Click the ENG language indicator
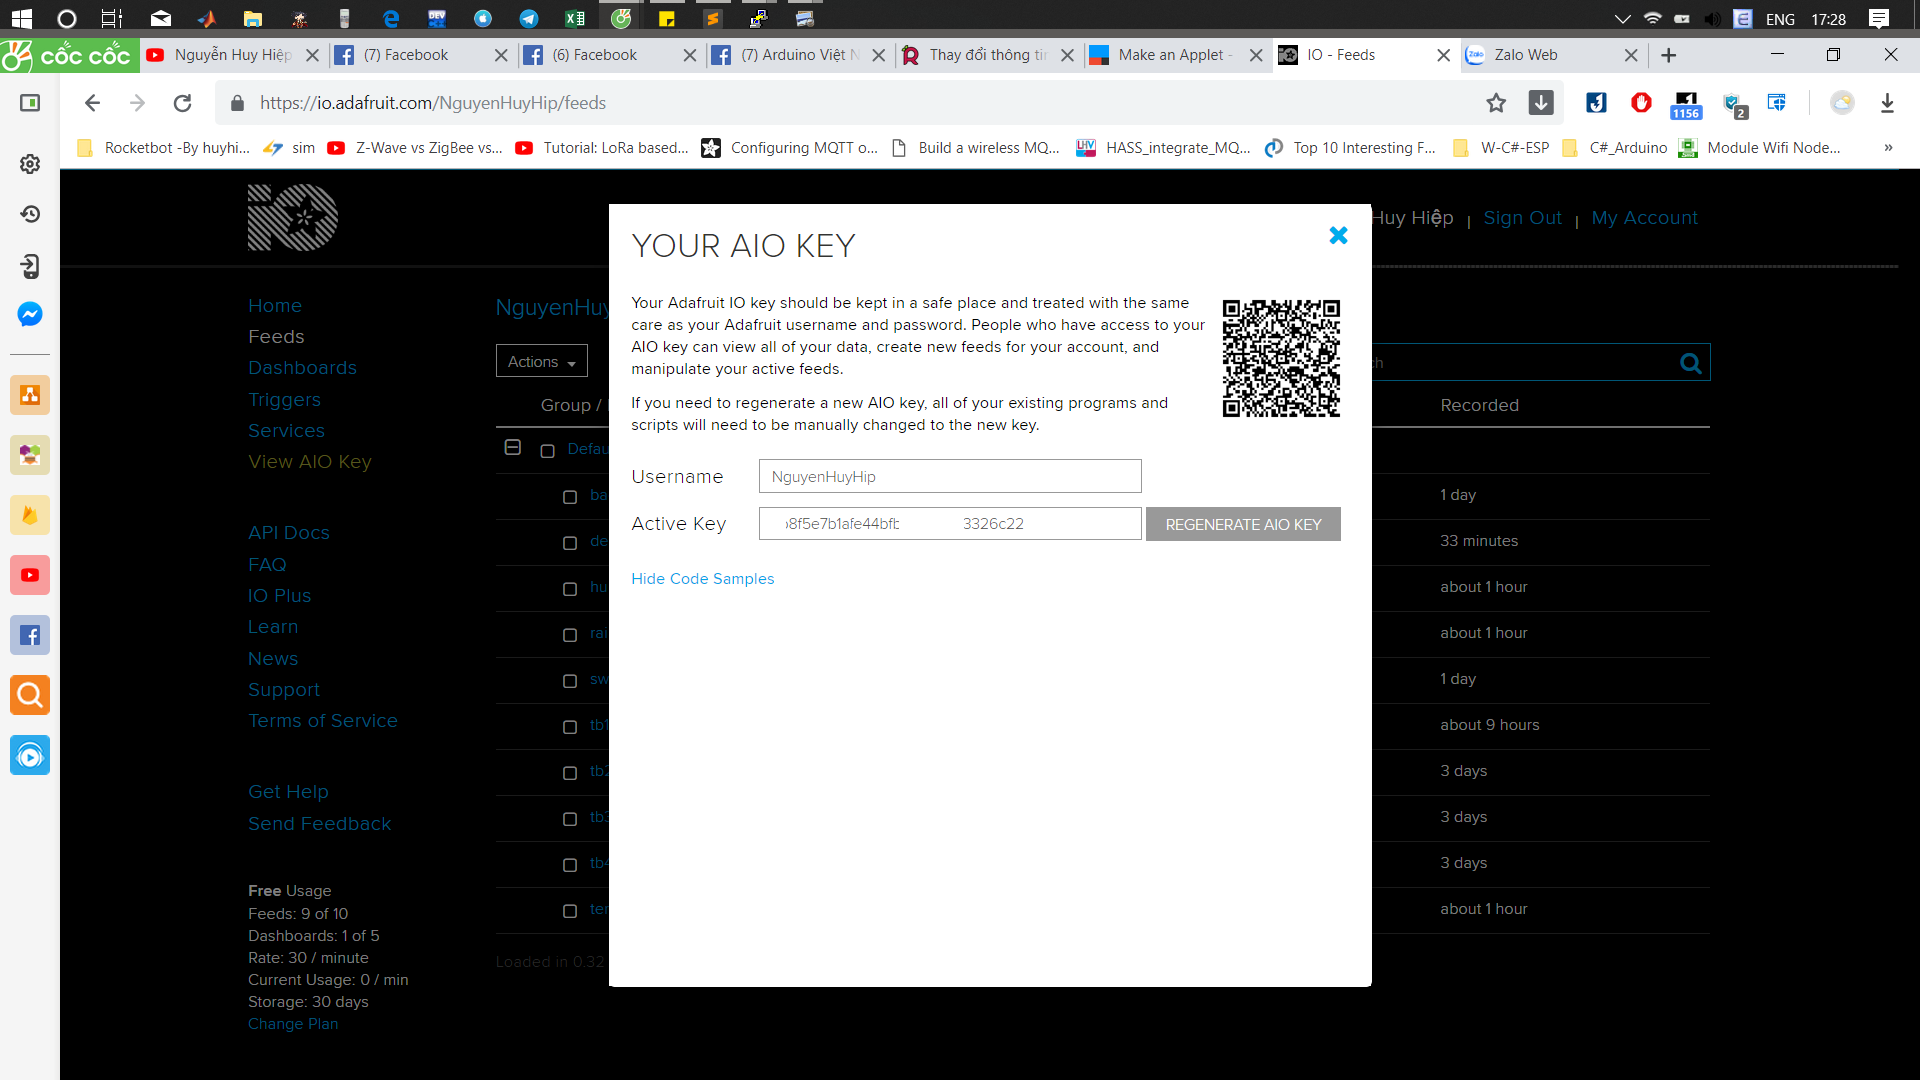 1780,19
